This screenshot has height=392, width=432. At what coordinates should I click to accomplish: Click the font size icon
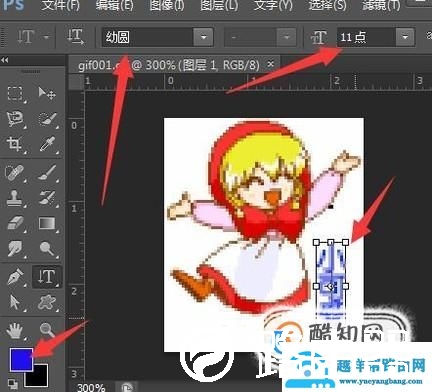click(318, 37)
